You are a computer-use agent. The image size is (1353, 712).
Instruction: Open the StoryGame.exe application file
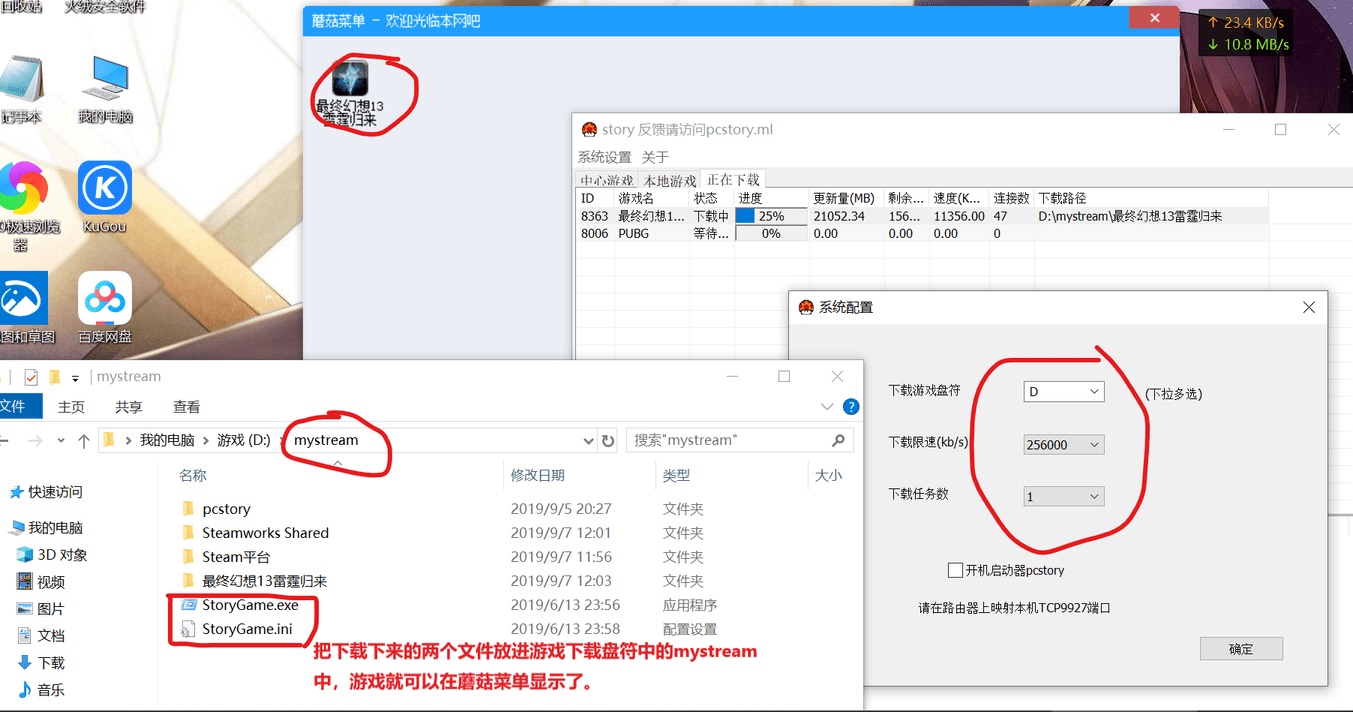click(250, 605)
